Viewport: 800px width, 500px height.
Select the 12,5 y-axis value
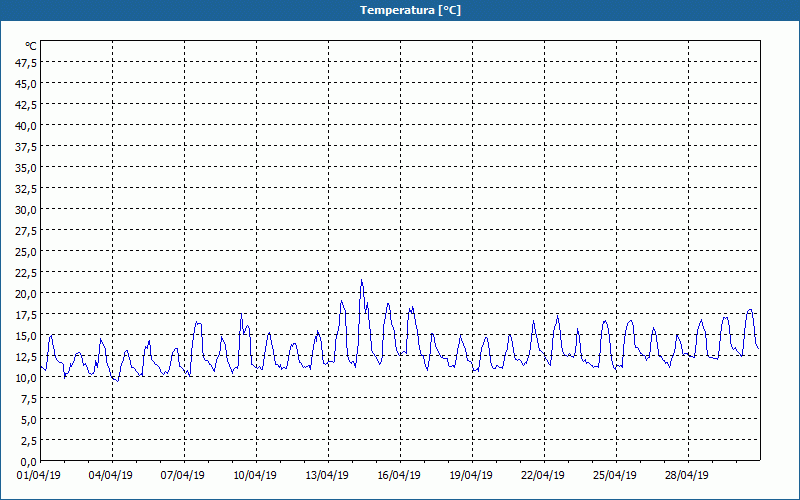[27, 357]
